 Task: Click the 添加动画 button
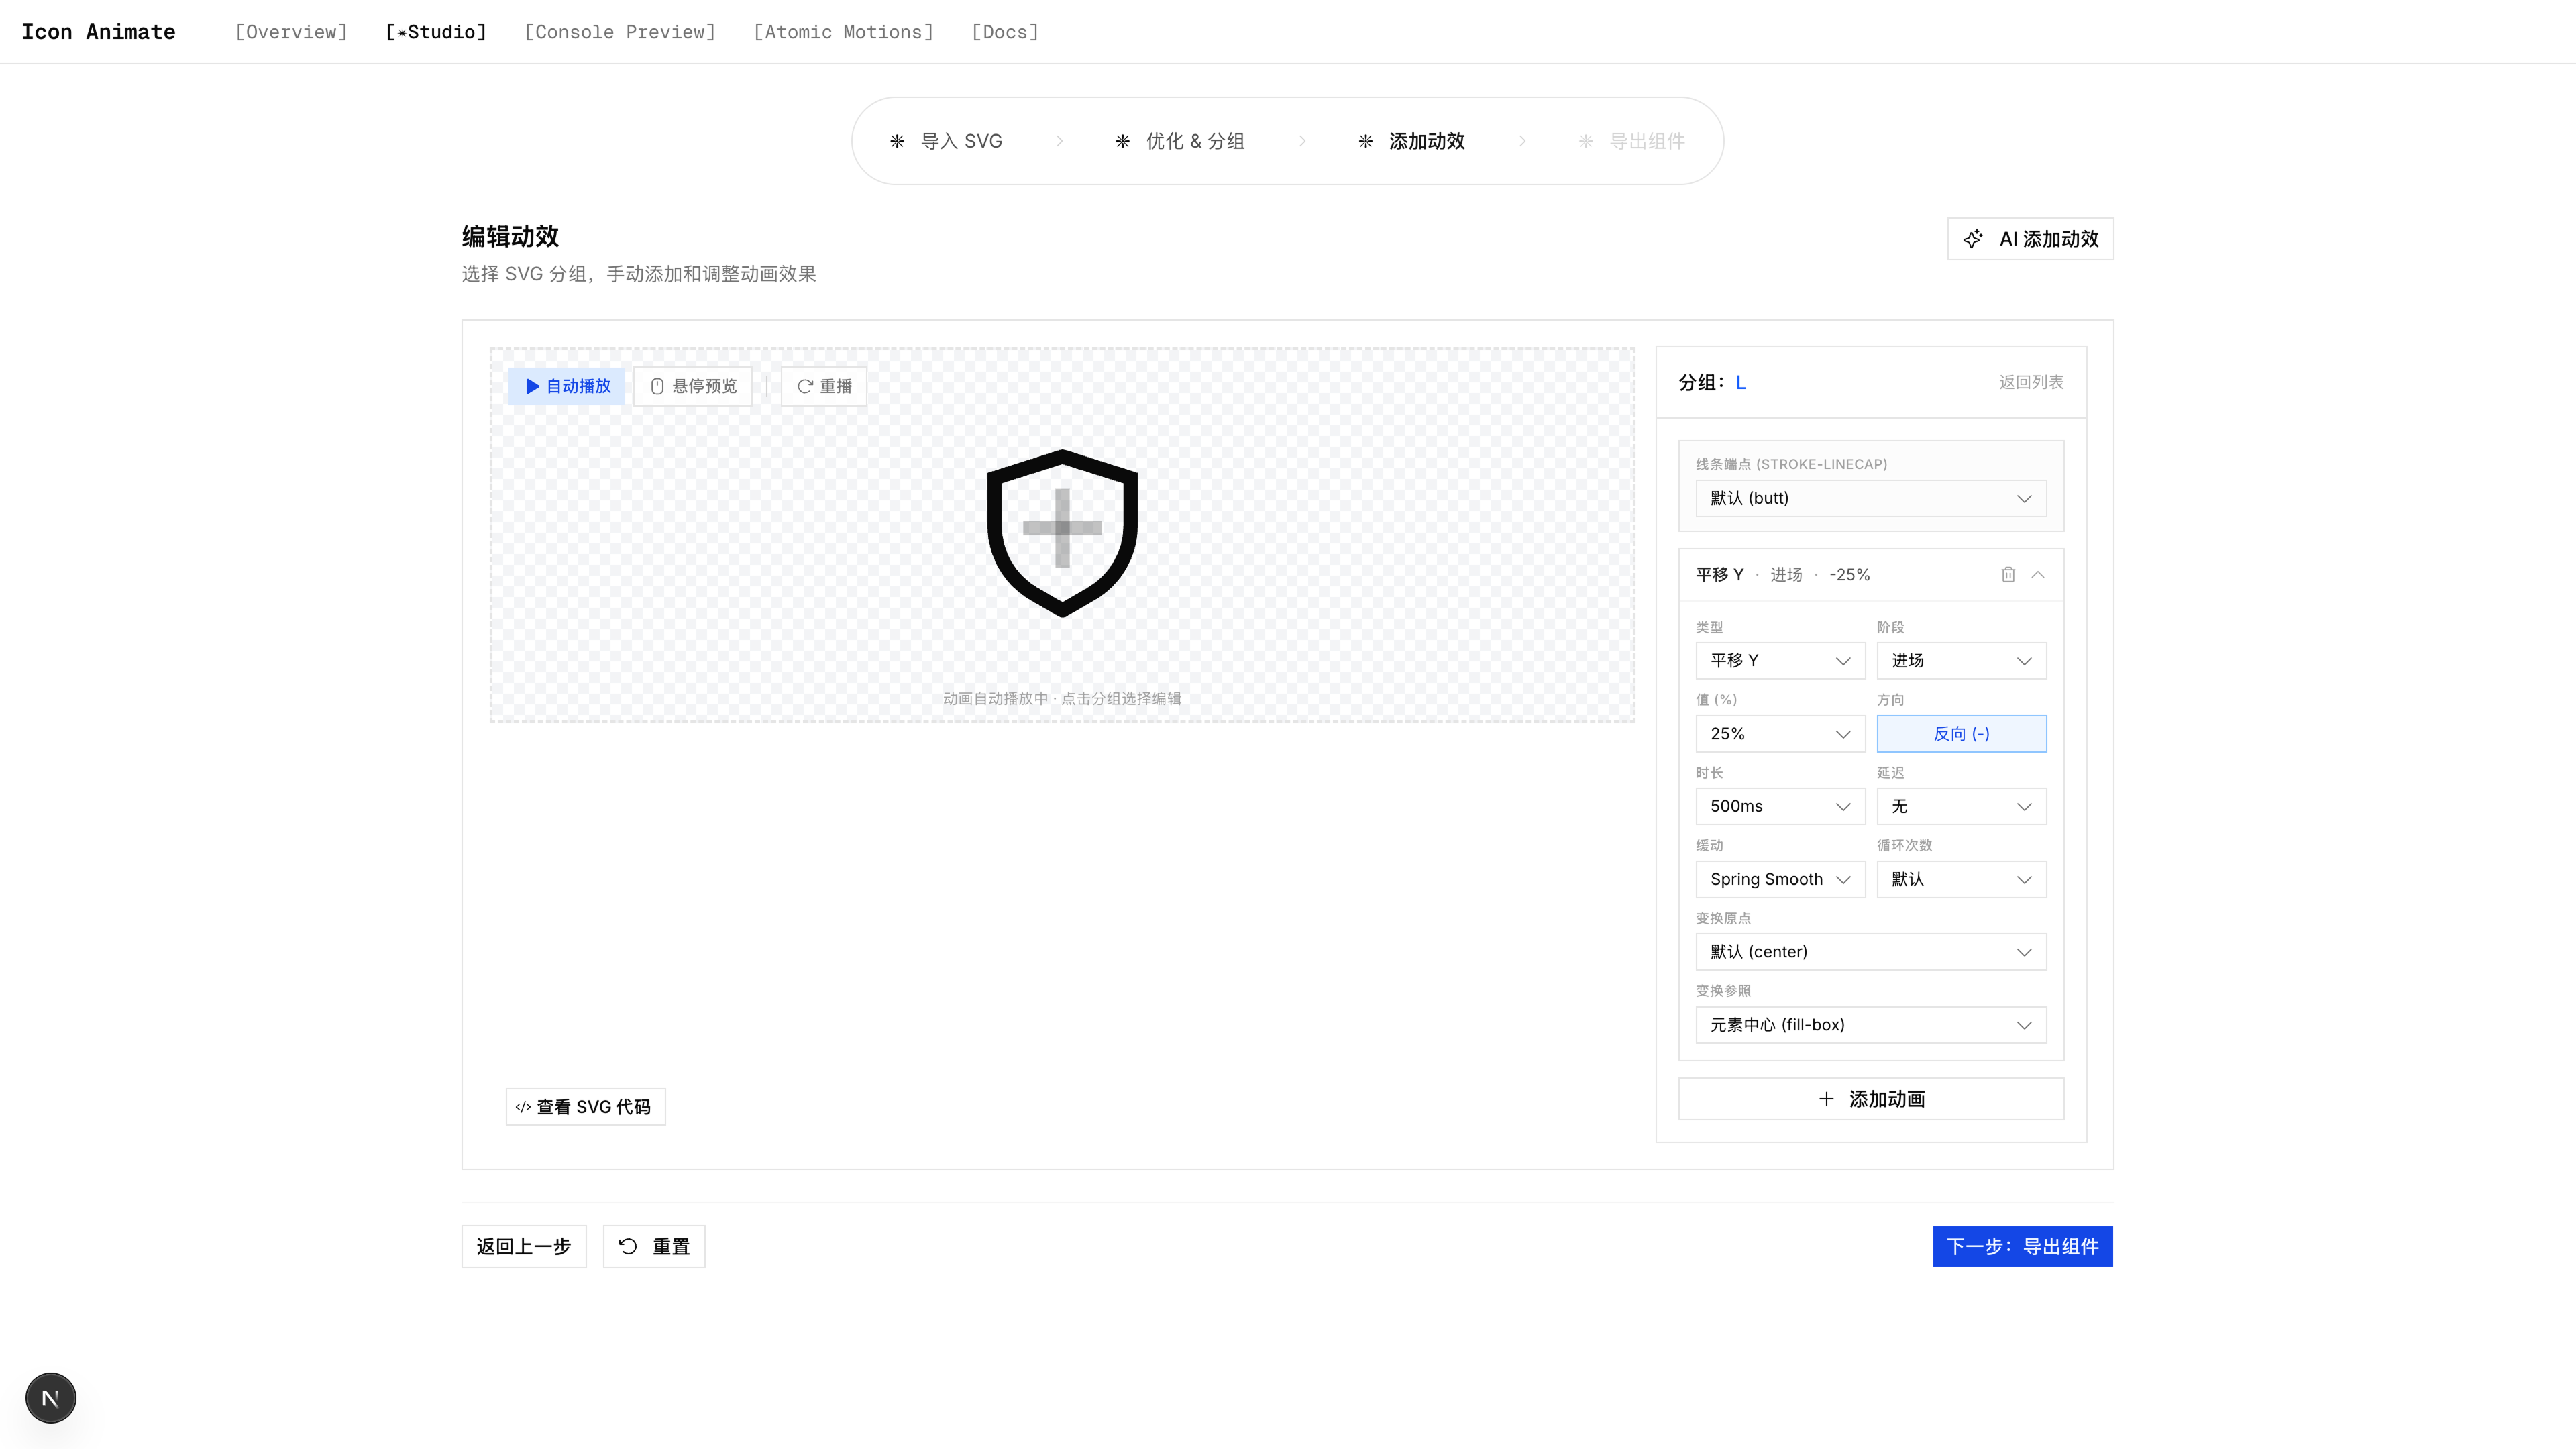pos(1870,1098)
